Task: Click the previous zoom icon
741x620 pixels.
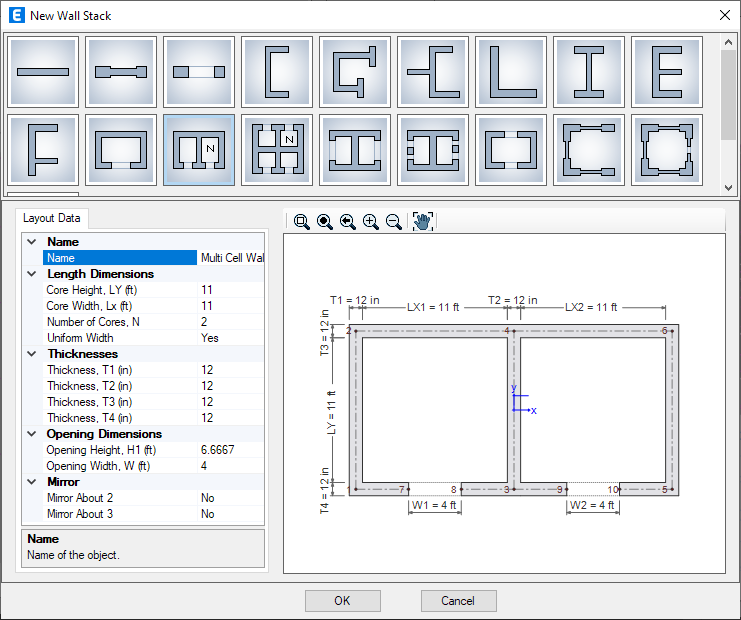Action: (348, 221)
